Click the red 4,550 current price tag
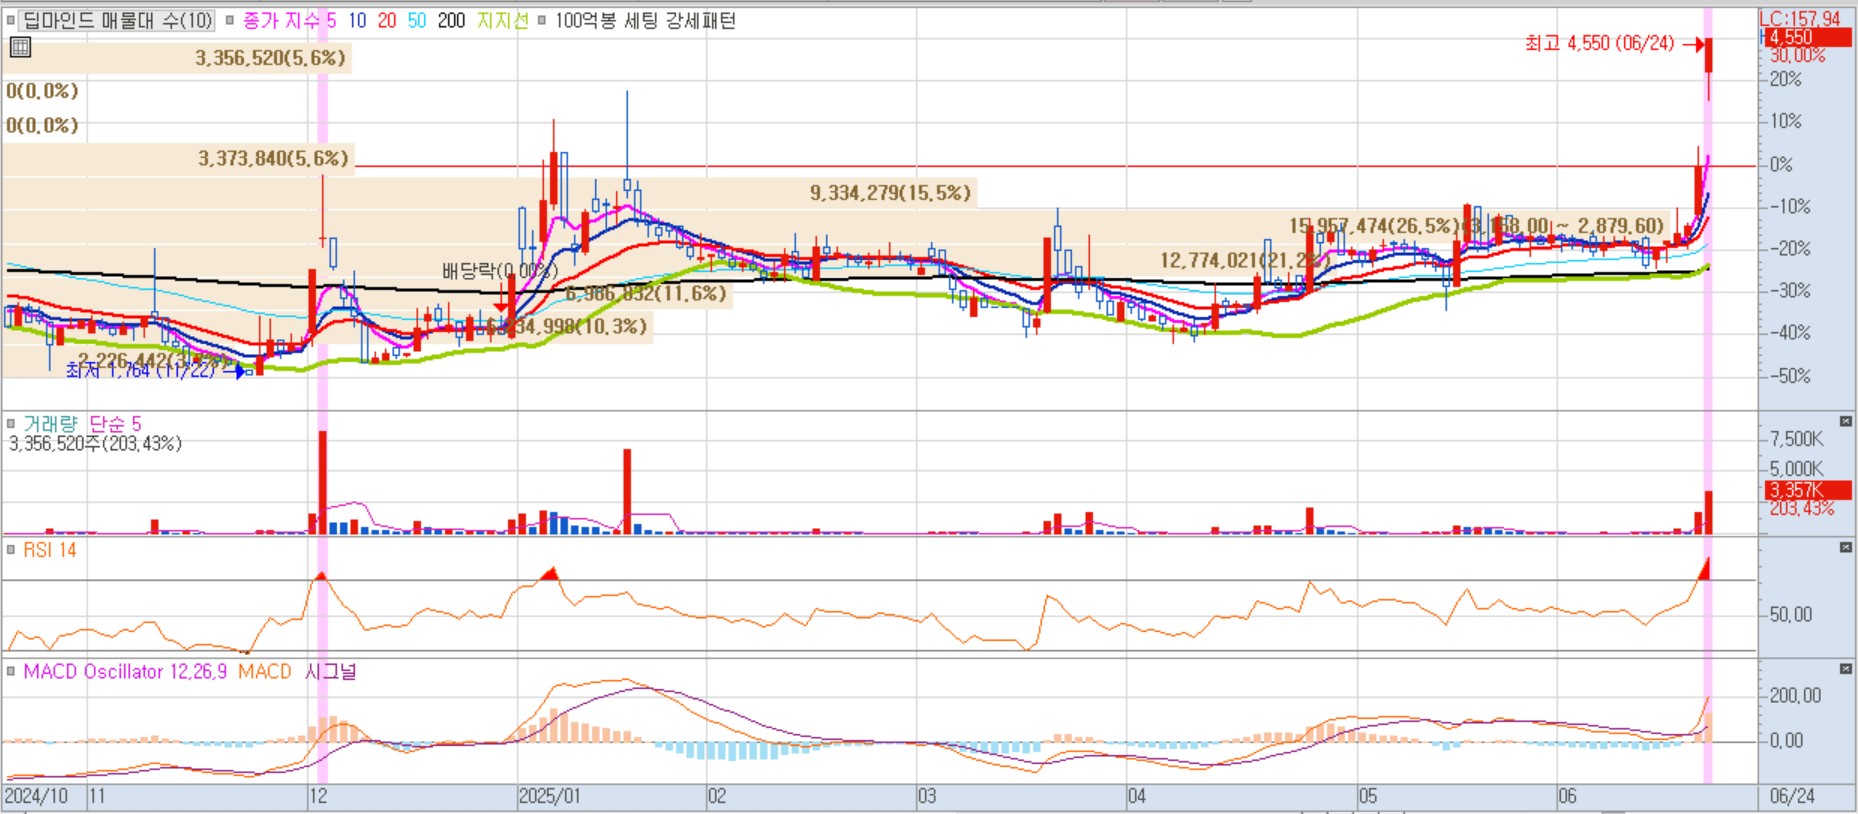 click(x=1808, y=37)
